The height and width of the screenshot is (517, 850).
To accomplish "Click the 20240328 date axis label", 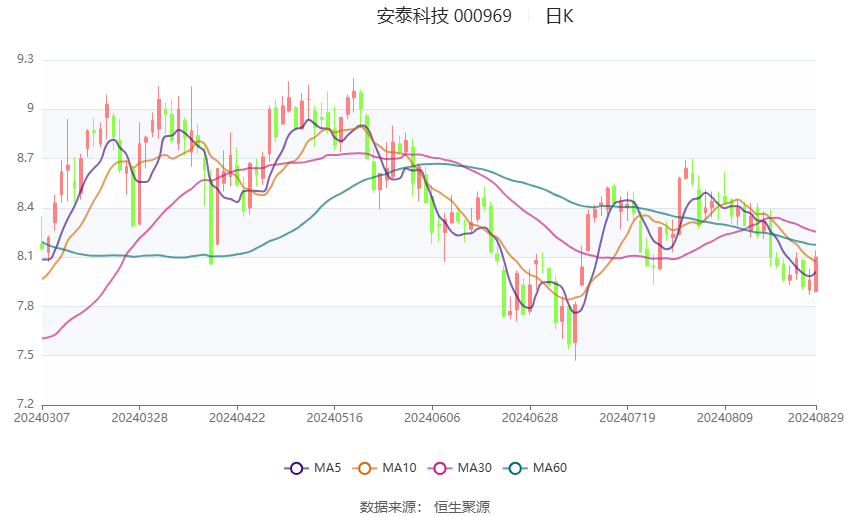I will (139, 418).
